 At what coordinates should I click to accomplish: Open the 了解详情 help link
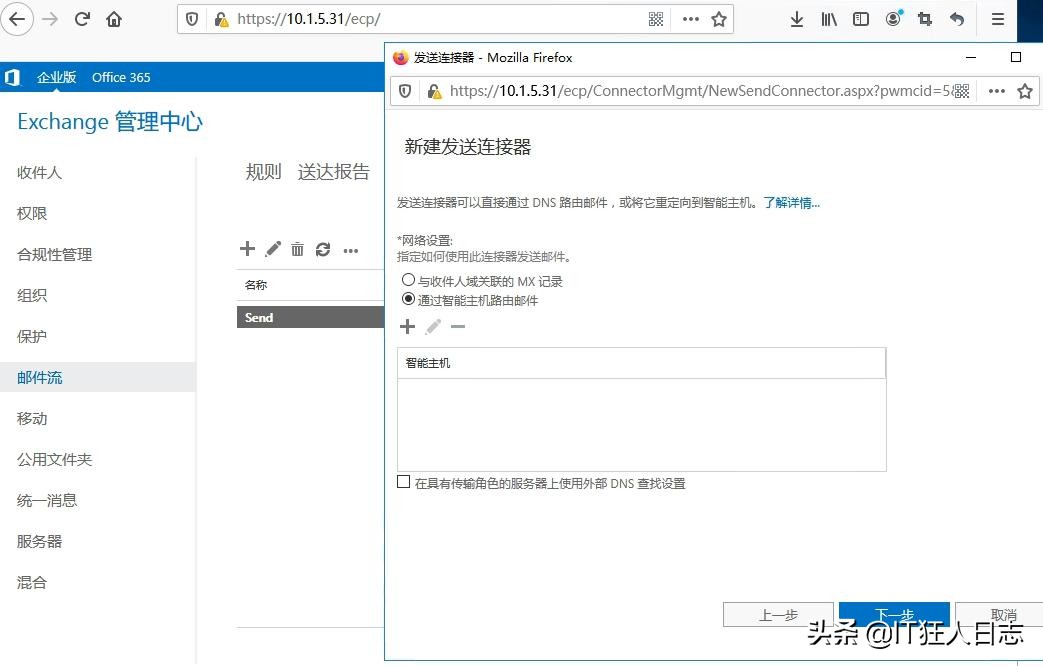point(791,203)
